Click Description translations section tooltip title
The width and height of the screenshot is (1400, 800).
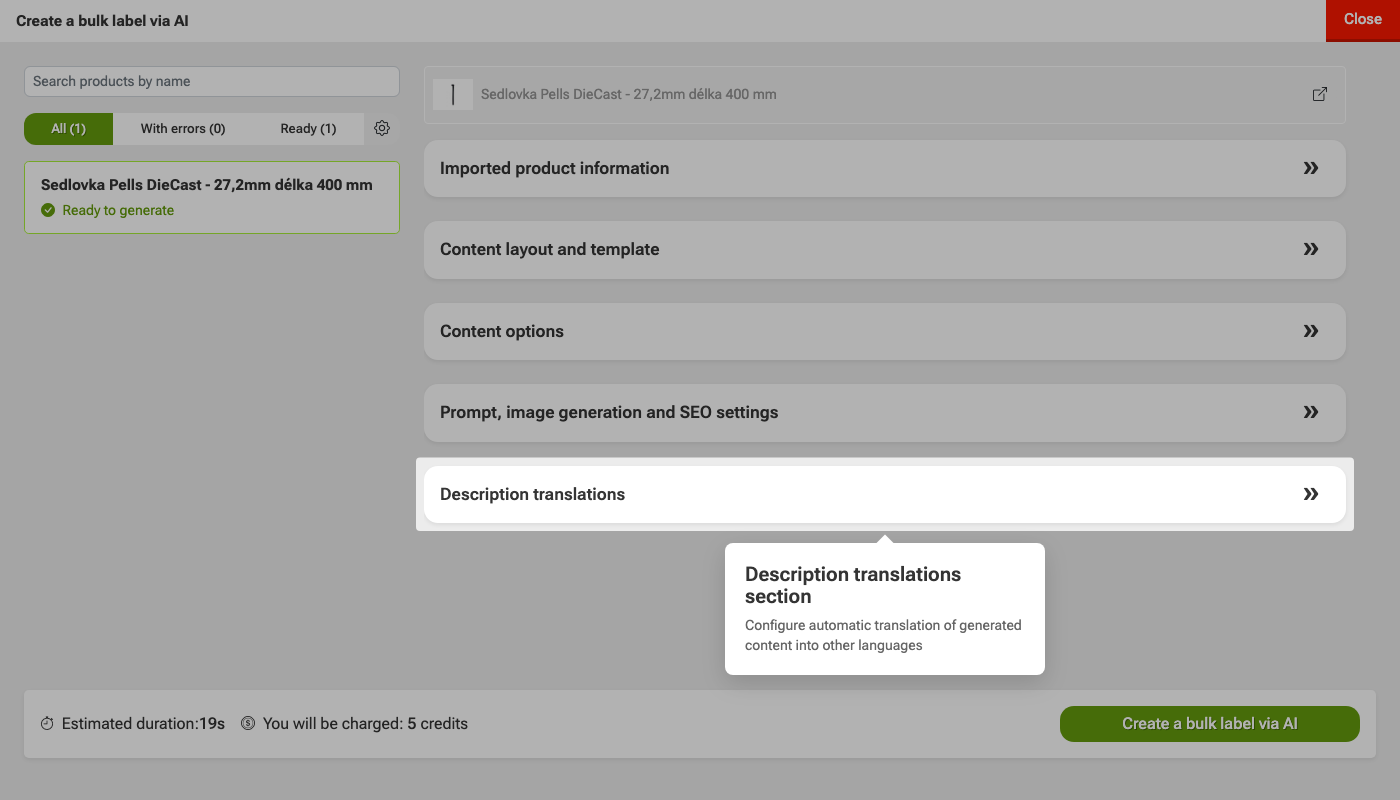coord(853,585)
